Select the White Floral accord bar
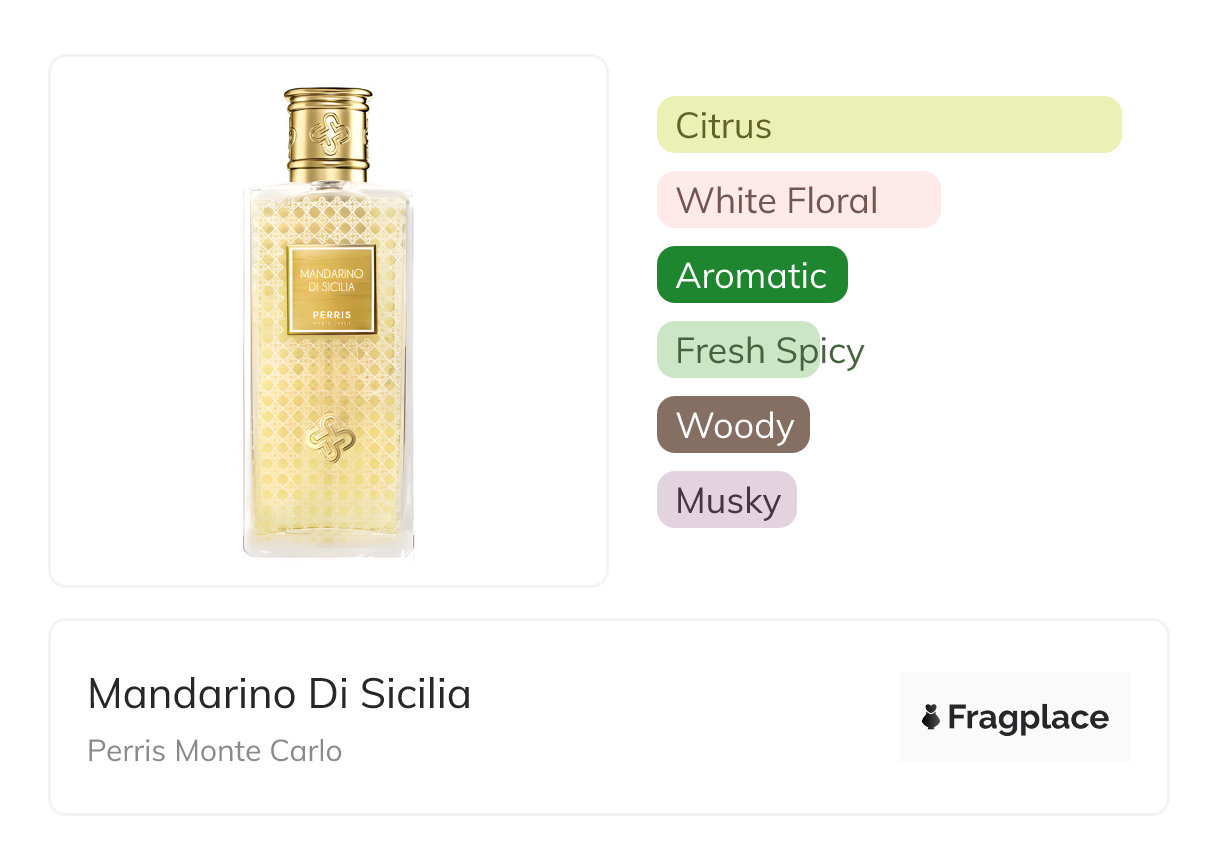Viewport: 1218px width, 864px height. [798, 200]
